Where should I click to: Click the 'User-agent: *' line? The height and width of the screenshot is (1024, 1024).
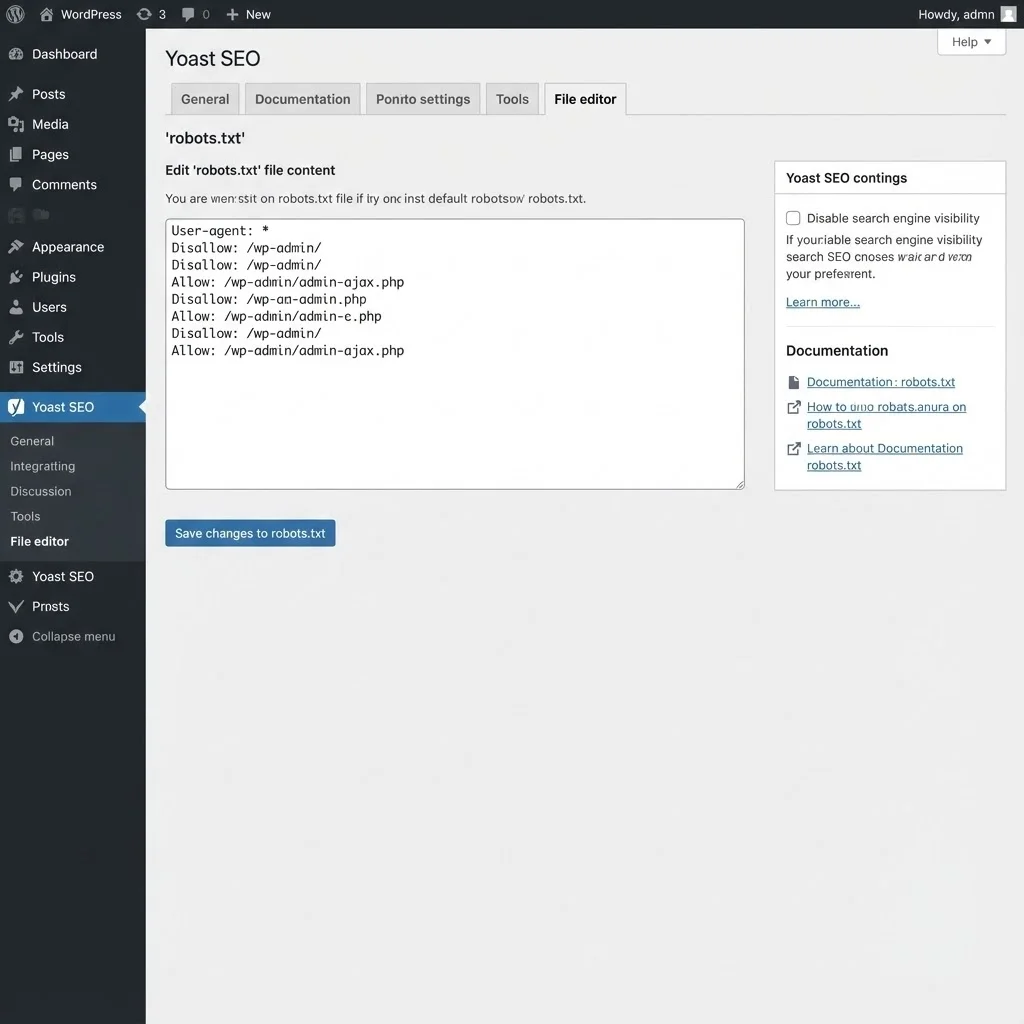220,231
